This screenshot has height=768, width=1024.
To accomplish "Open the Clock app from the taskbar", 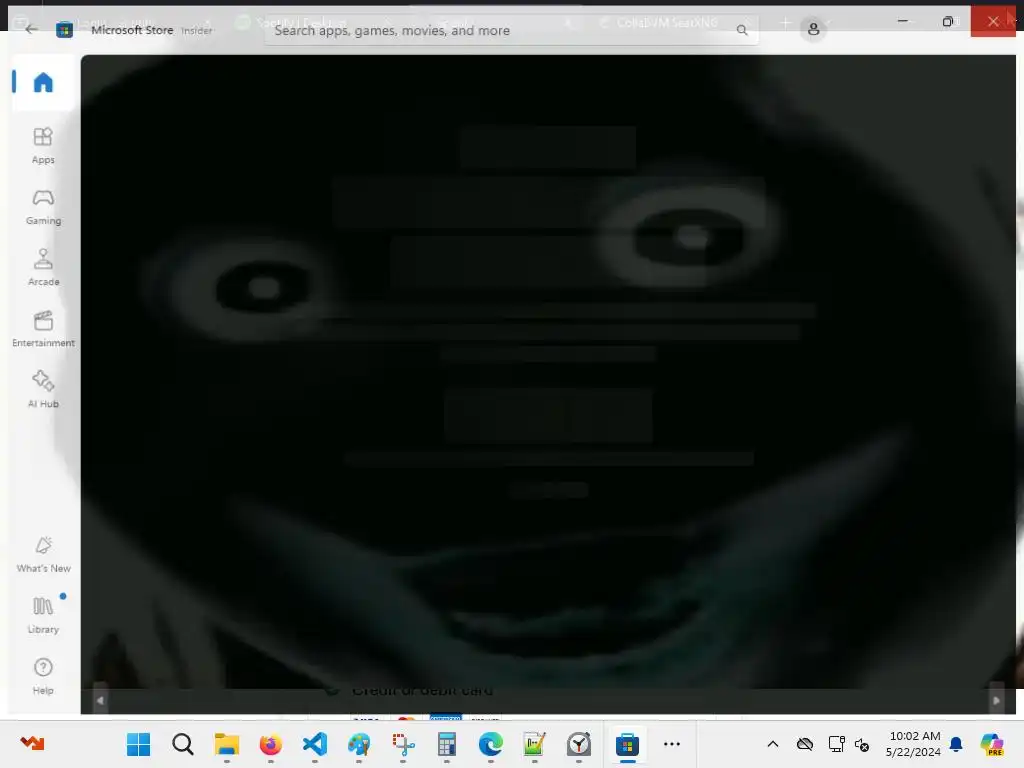I will click(x=579, y=744).
